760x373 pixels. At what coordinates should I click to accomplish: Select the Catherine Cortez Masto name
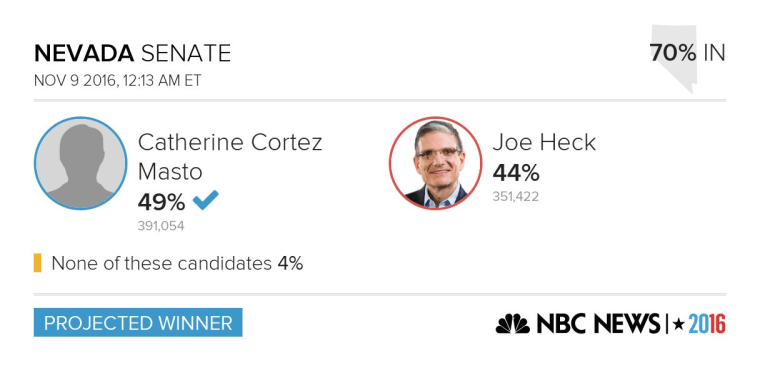(230, 157)
